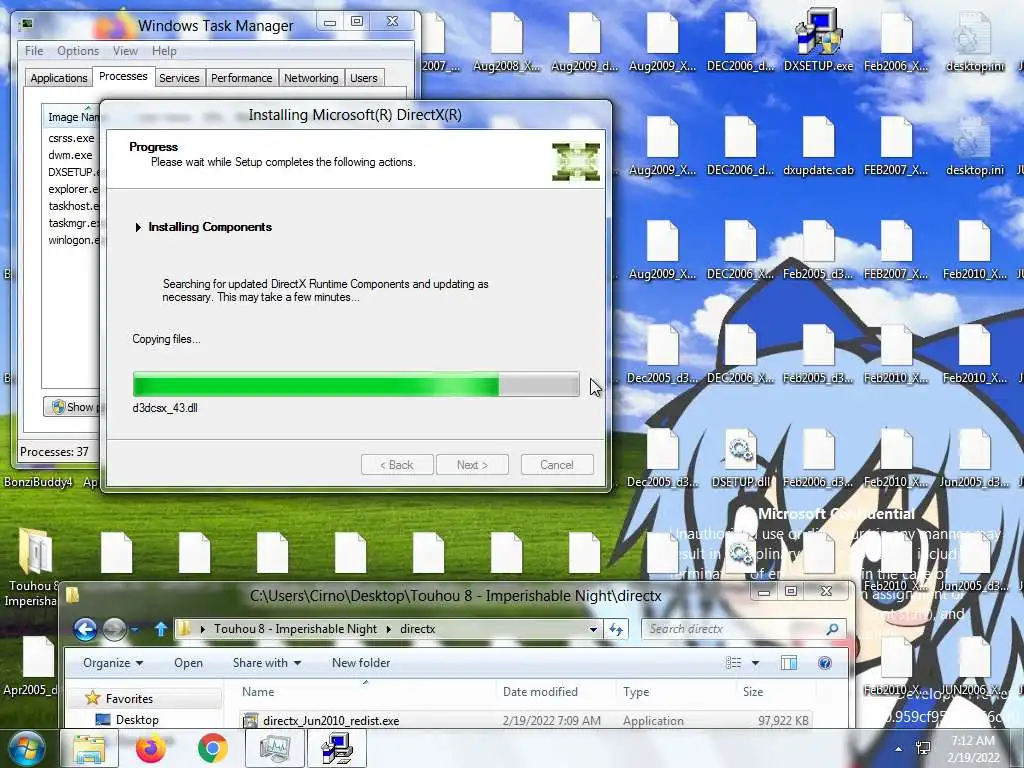Expand breadcrumb arrow before Touhou 8 folder

(x=202, y=630)
